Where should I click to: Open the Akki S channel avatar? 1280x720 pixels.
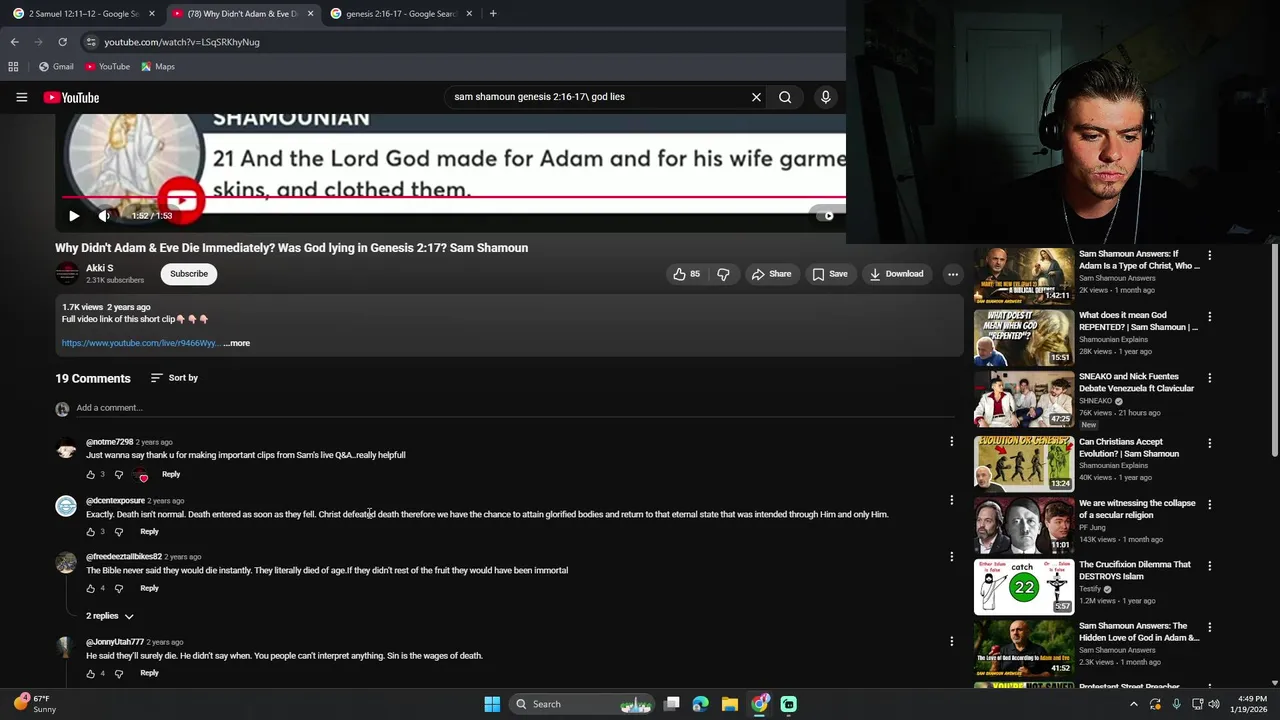(67, 273)
